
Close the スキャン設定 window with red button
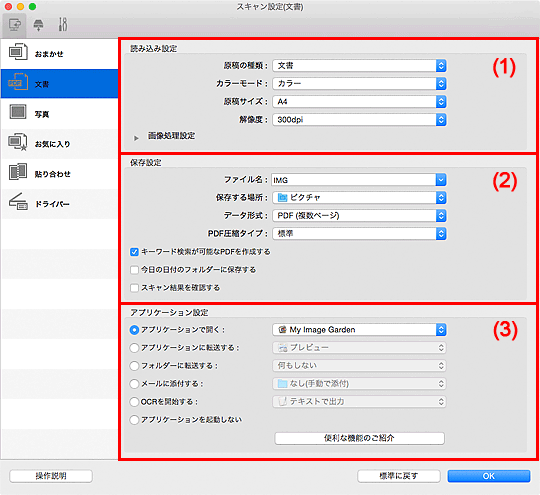pos(8,7)
